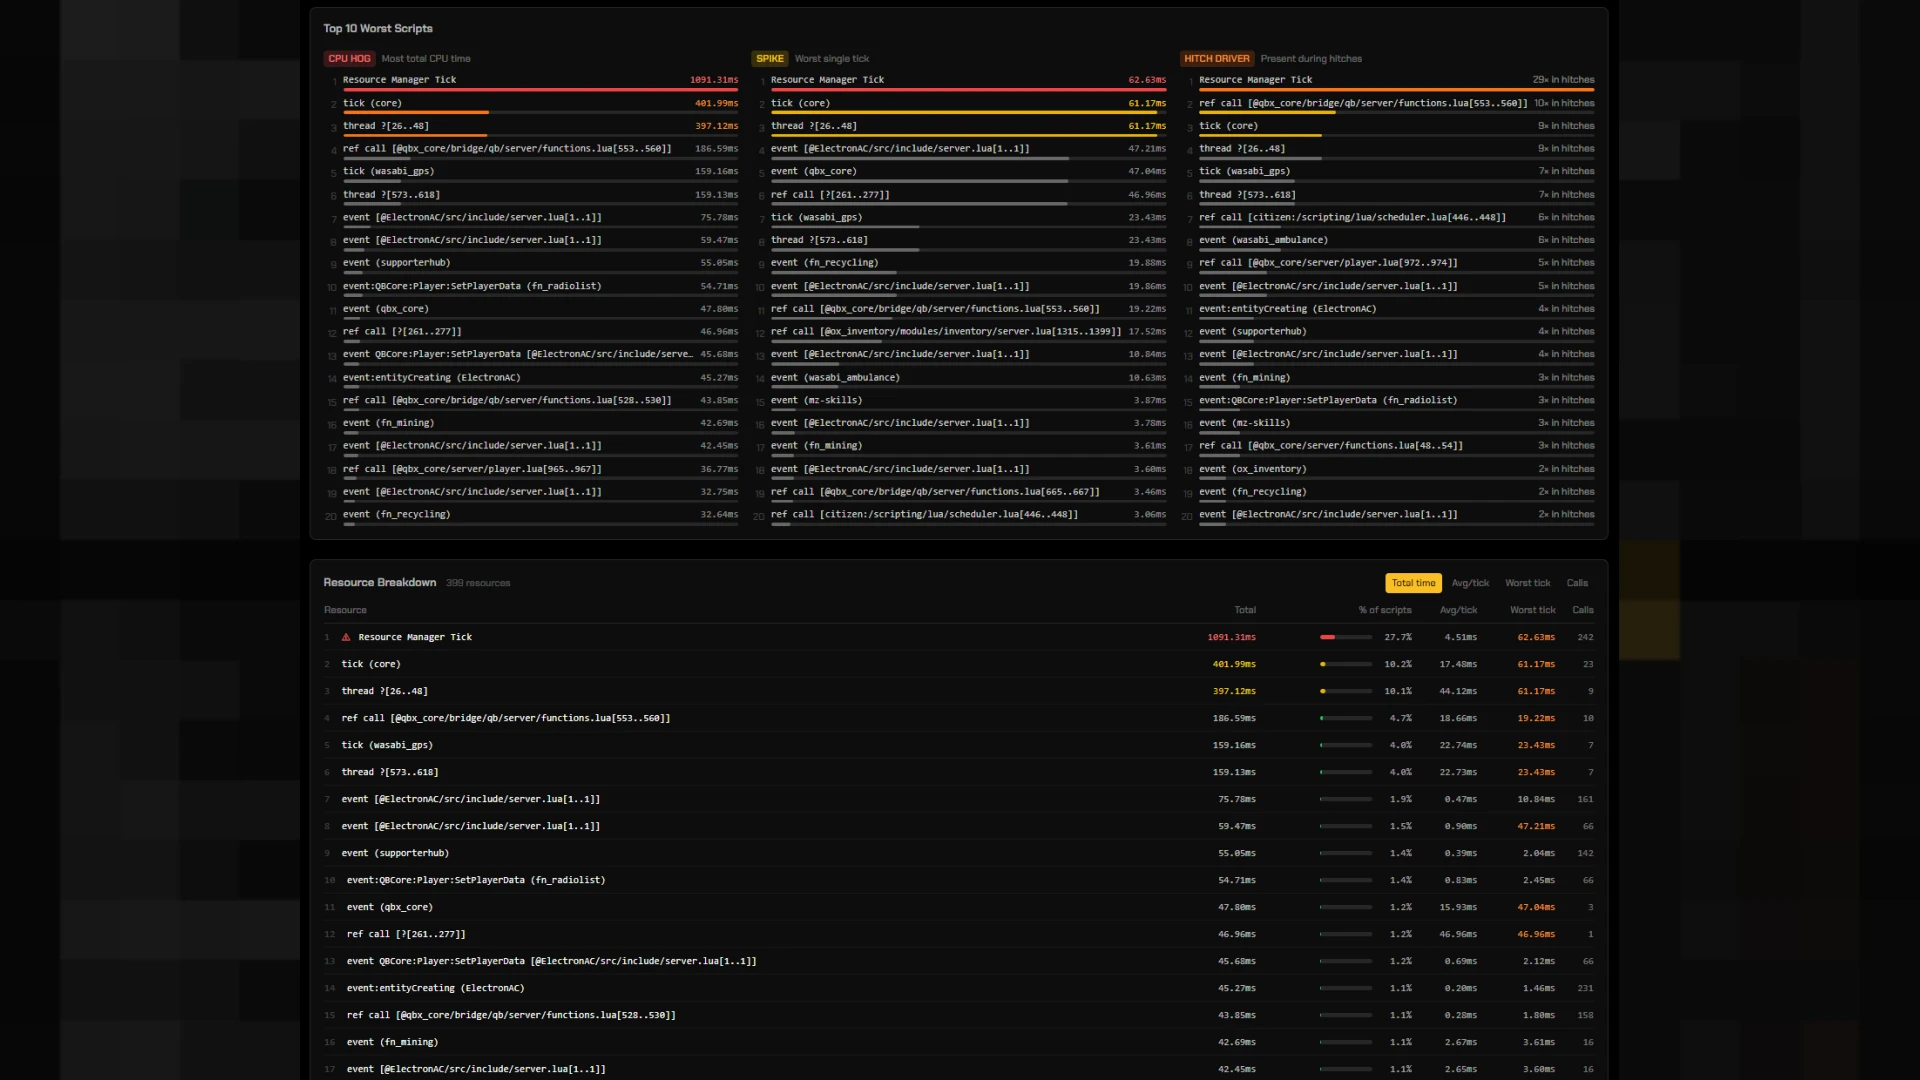
Task: Select event (wasabi_ambulance) 6x in hitches
Action: point(1389,242)
